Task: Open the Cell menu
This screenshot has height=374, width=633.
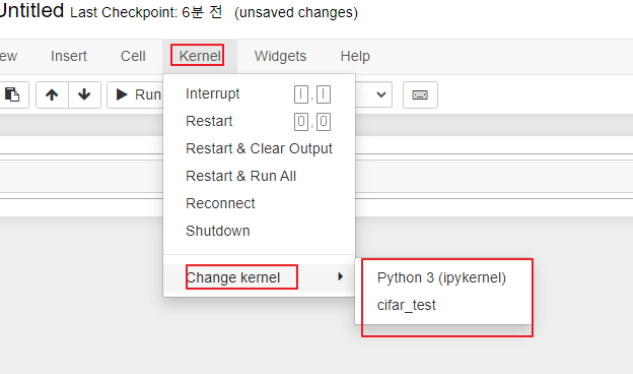Action: tap(133, 56)
